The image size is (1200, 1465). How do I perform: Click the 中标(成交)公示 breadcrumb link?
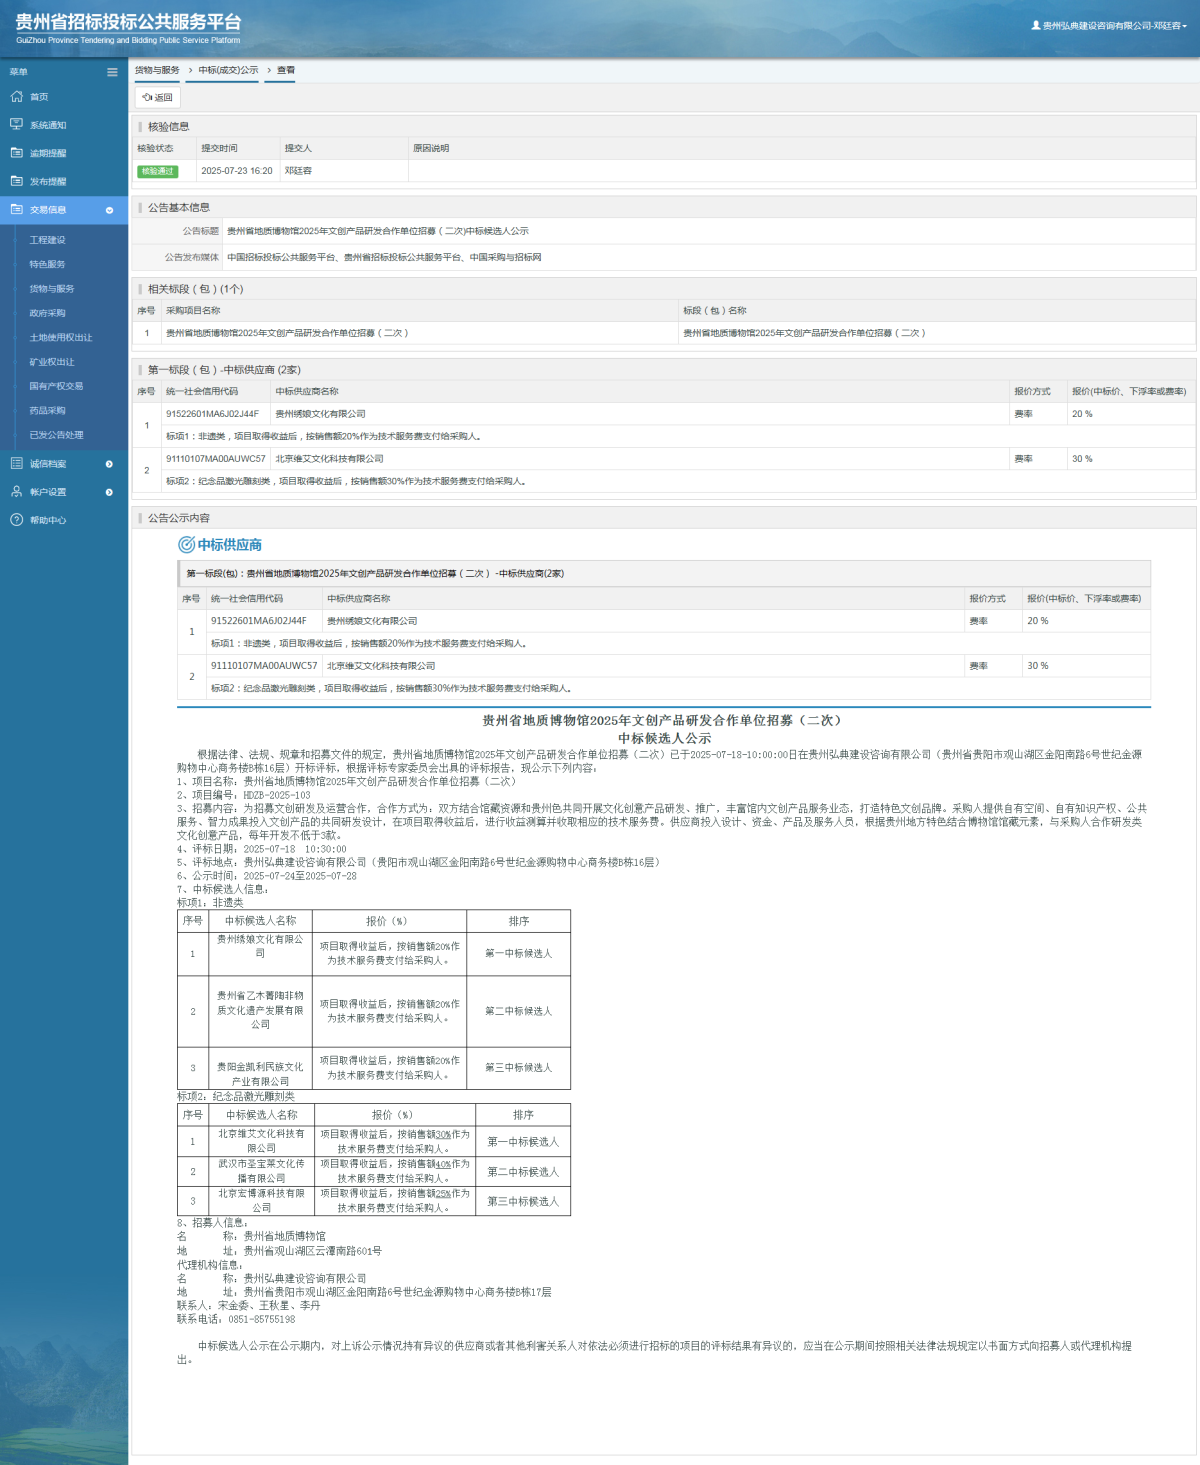(228, 70)
